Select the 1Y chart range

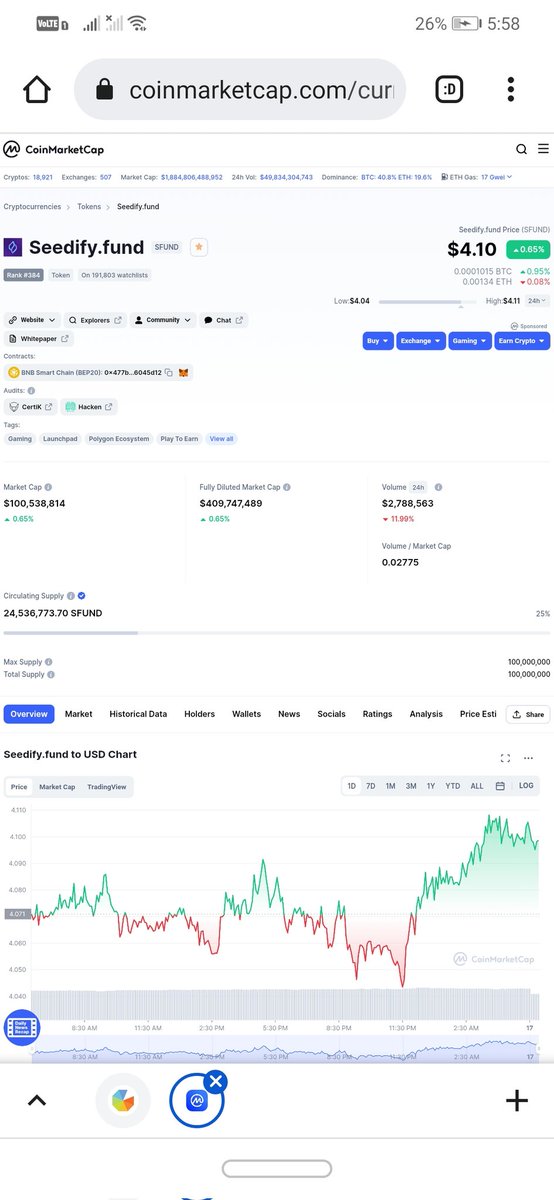[431, 786]
